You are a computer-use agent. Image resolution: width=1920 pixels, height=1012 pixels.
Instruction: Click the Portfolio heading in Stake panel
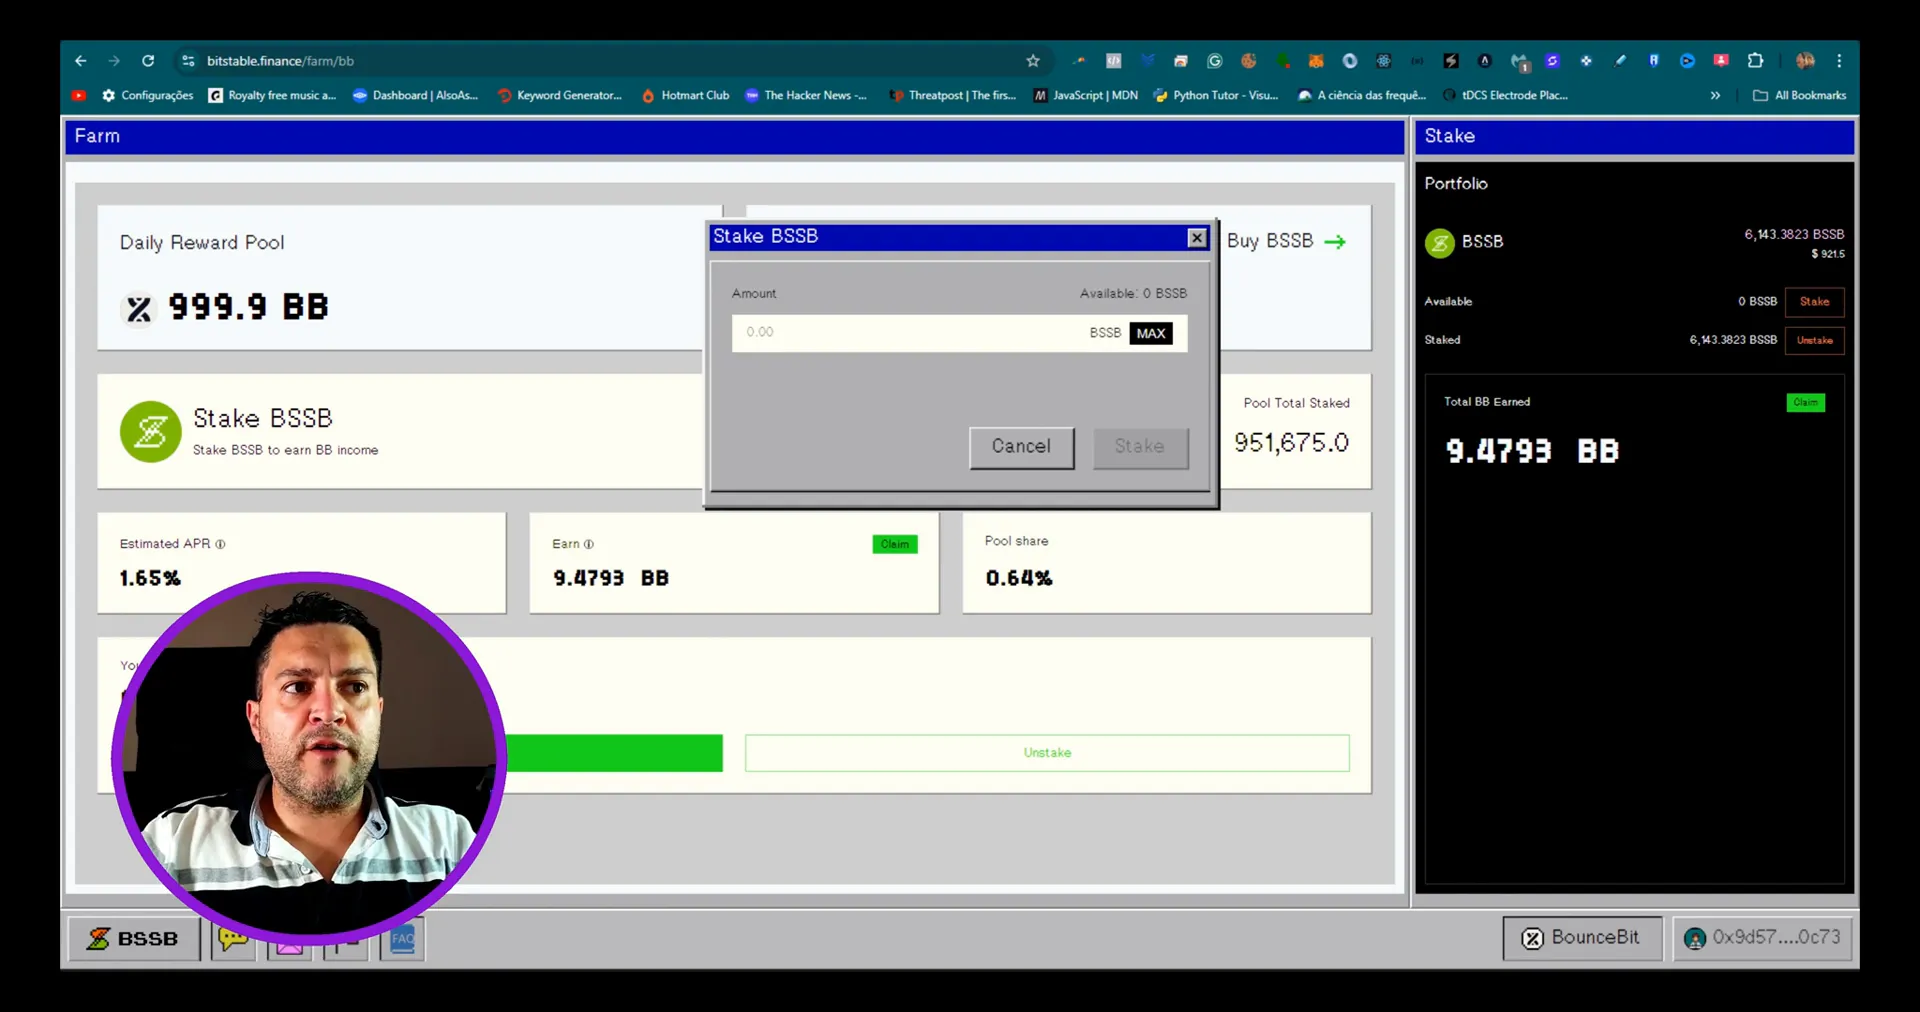pyautogui.click(x=1456, y=184)
